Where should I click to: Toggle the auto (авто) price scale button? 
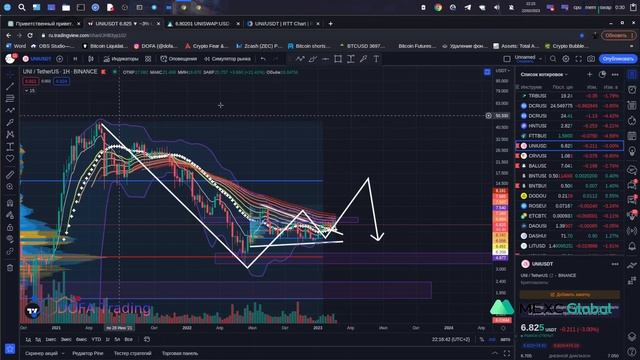505,339
